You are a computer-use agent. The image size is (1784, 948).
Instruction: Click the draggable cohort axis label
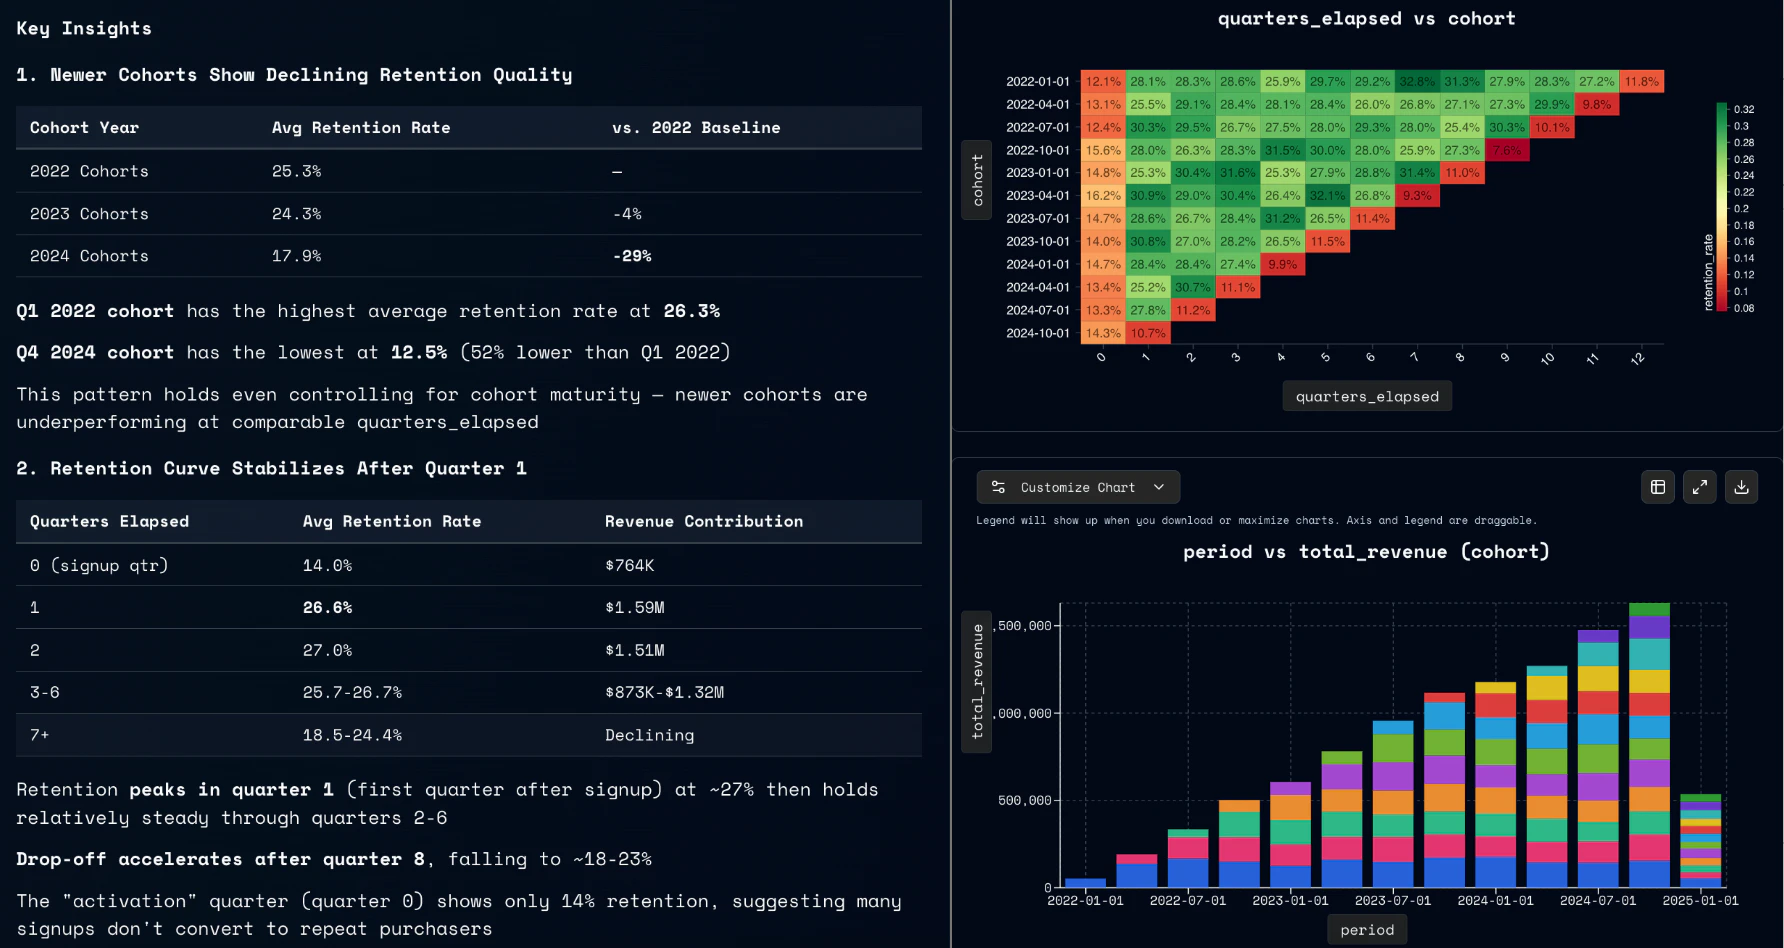coord(977,180)
